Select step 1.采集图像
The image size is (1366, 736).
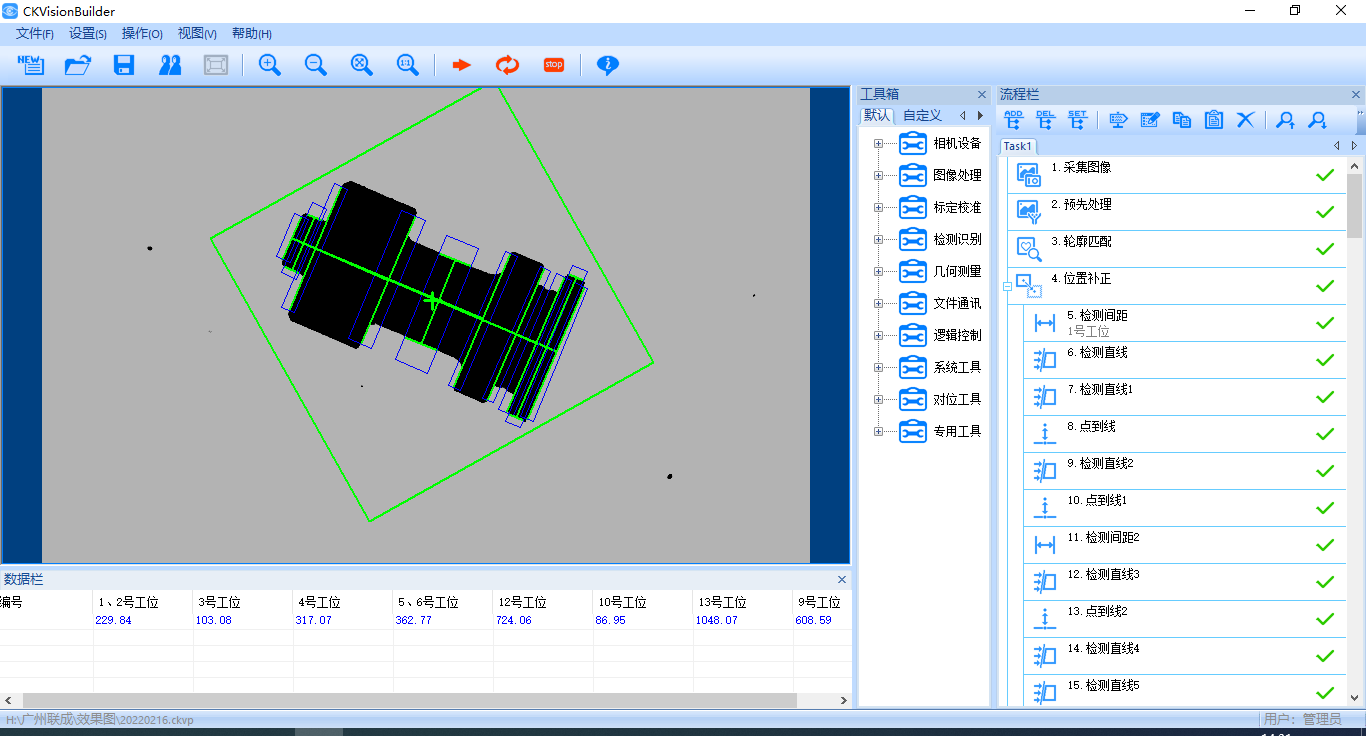tap(1176, 175)
